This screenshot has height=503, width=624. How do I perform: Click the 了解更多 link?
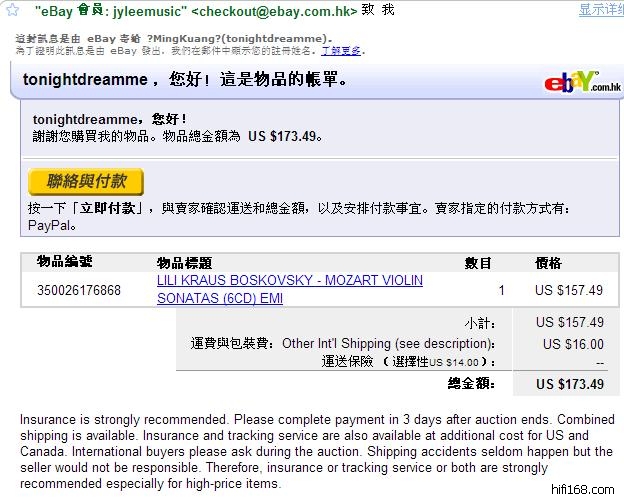(x=341, y=50)
